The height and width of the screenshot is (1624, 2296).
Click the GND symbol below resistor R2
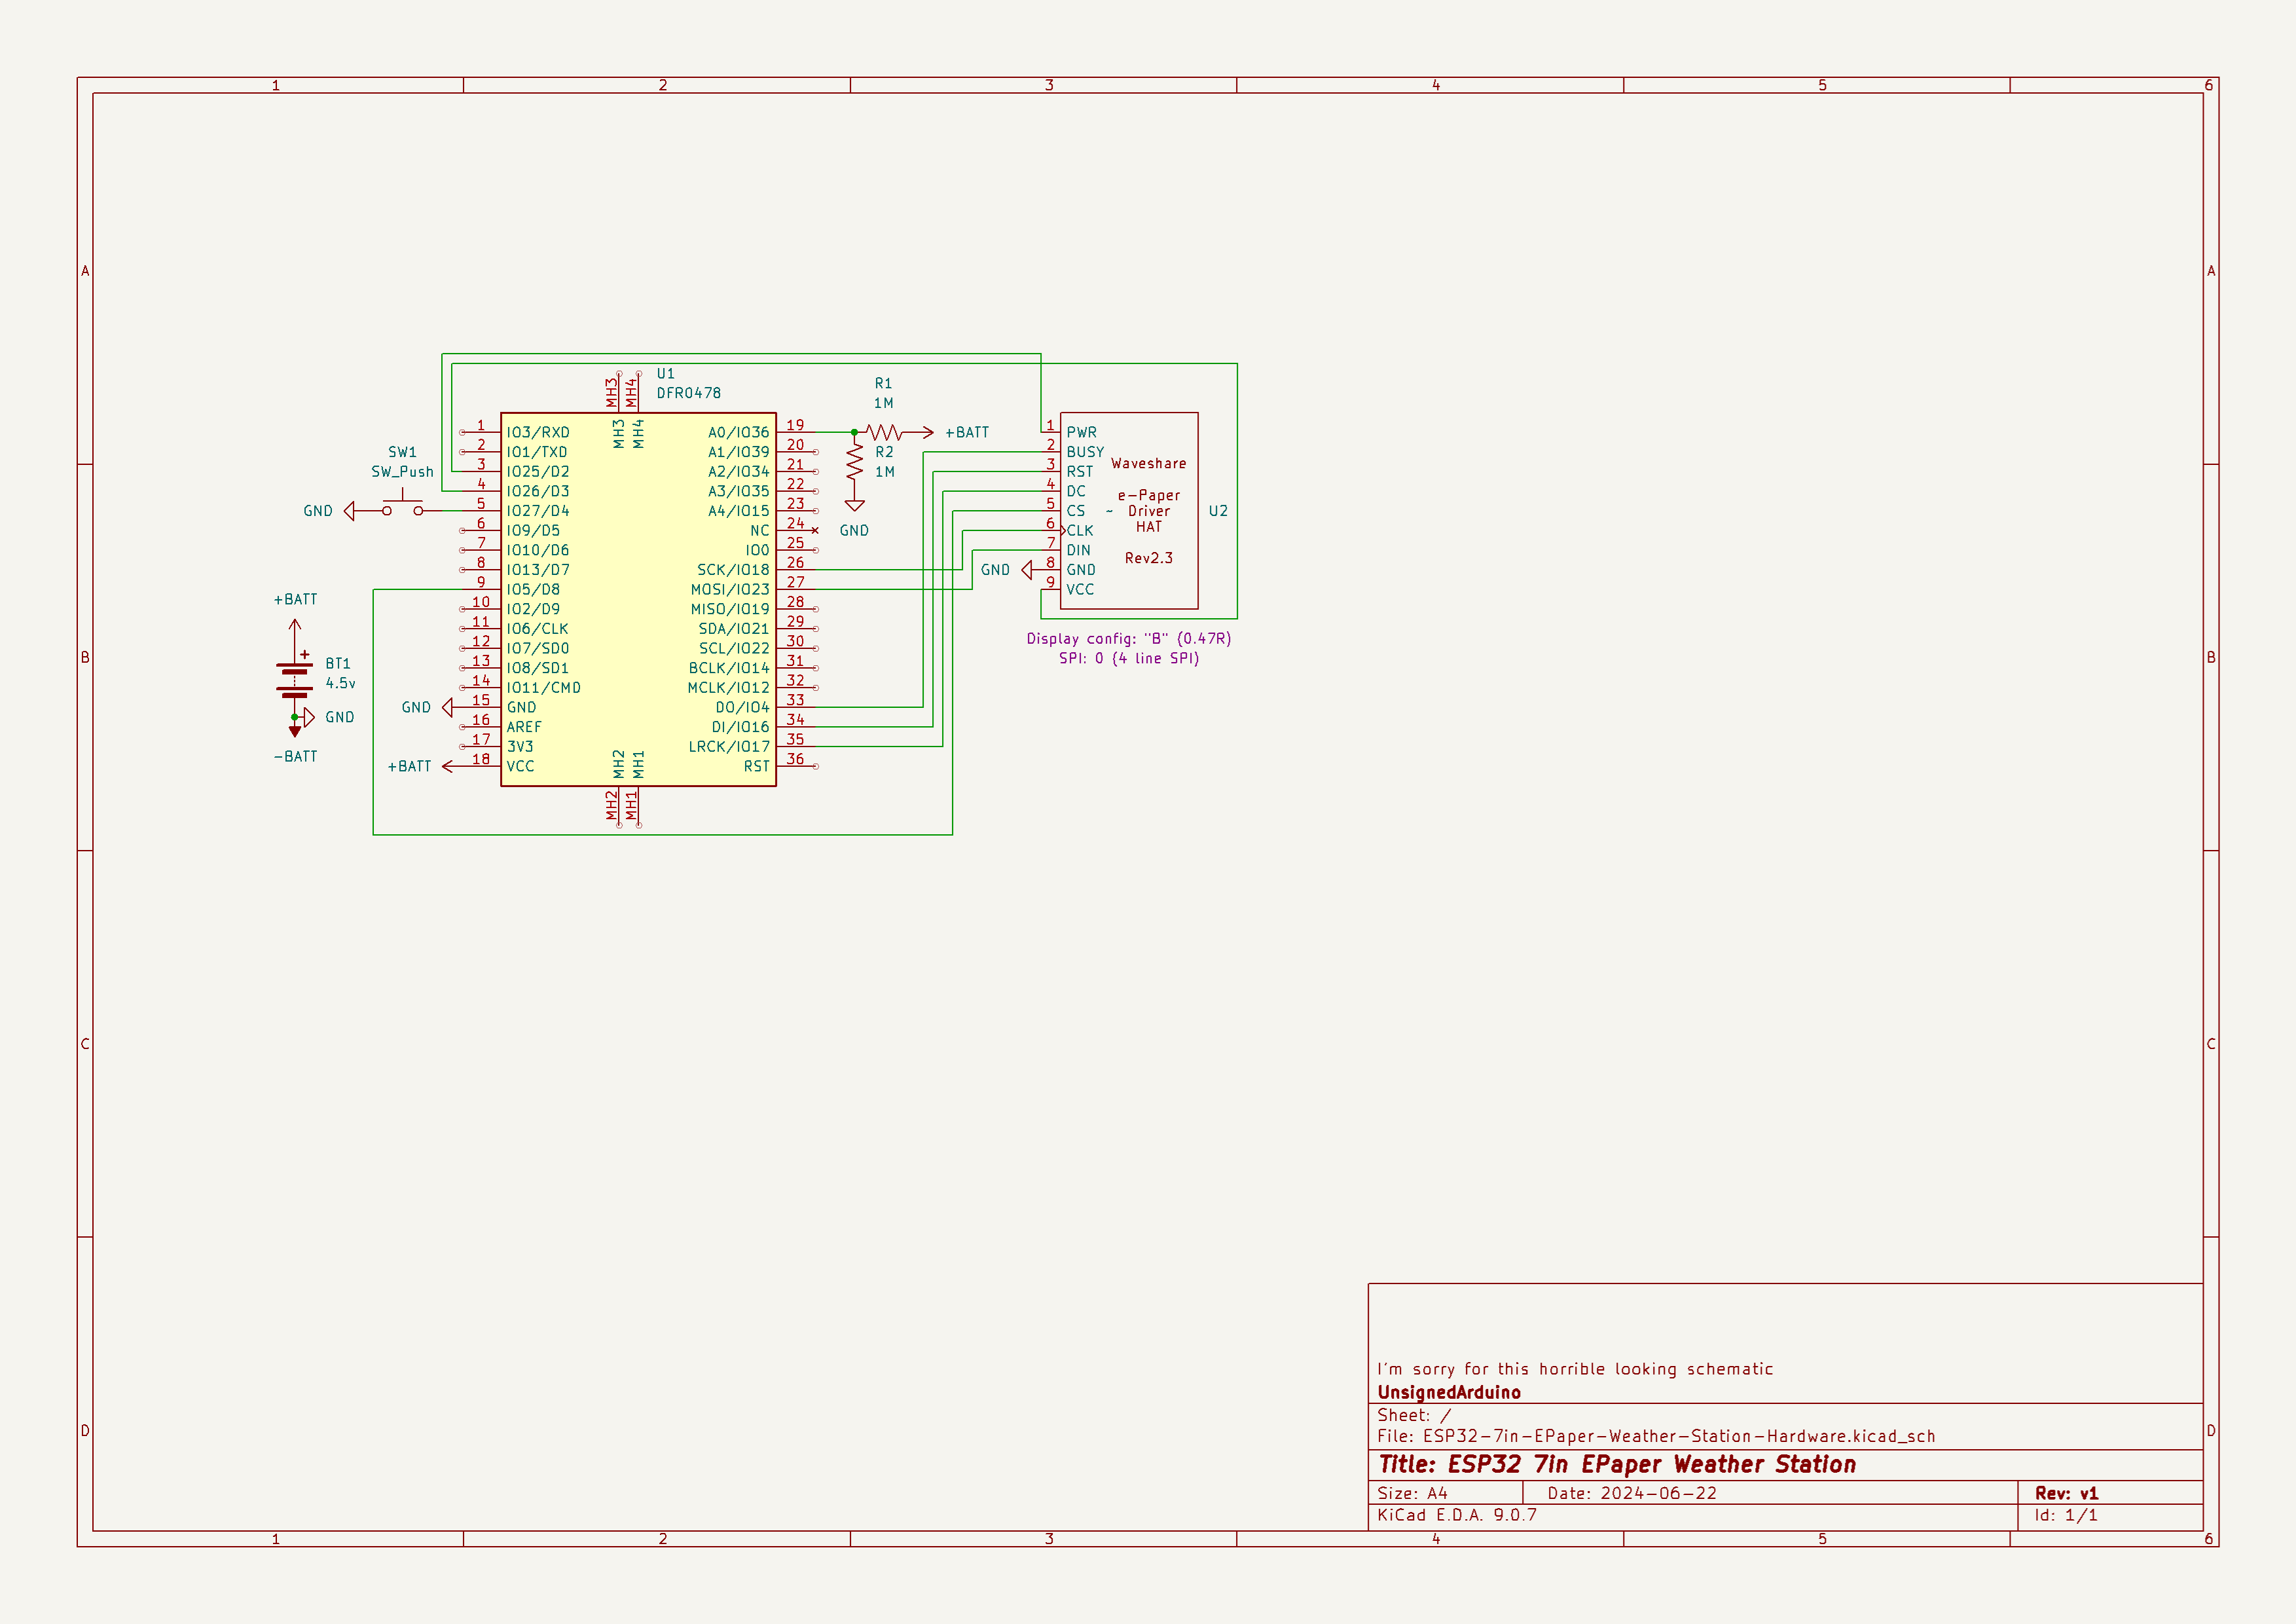[854, 506]
